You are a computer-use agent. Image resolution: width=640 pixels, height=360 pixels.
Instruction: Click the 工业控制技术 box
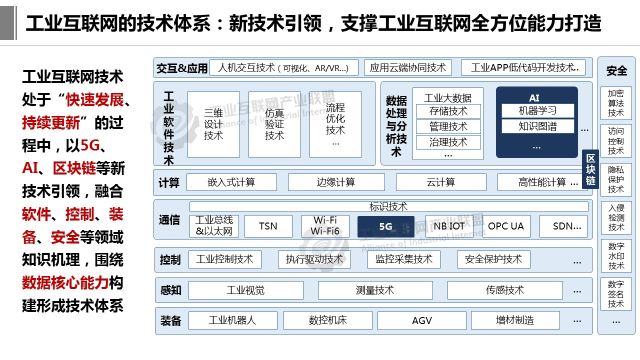225,260
